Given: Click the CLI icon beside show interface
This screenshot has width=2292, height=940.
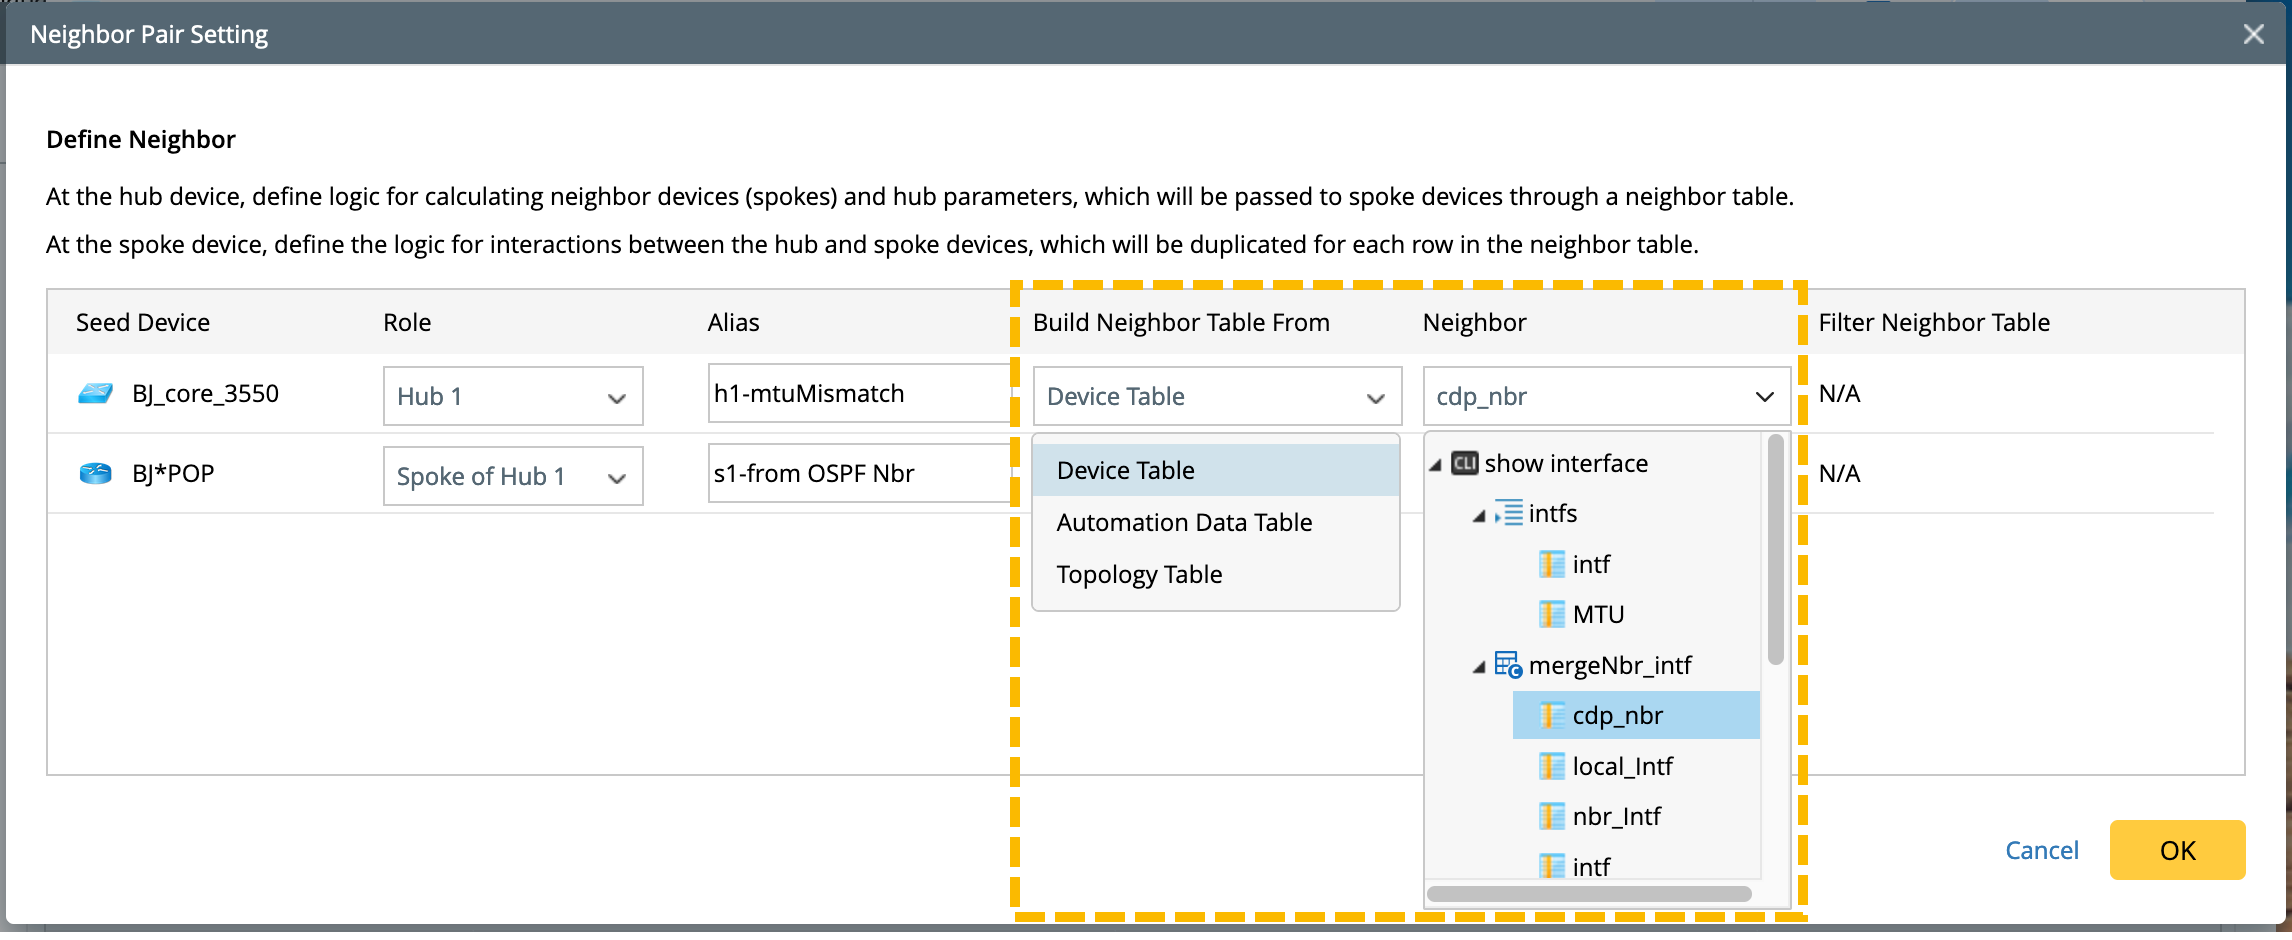Looking at the screenshot, I should (x=1464, y=463).
